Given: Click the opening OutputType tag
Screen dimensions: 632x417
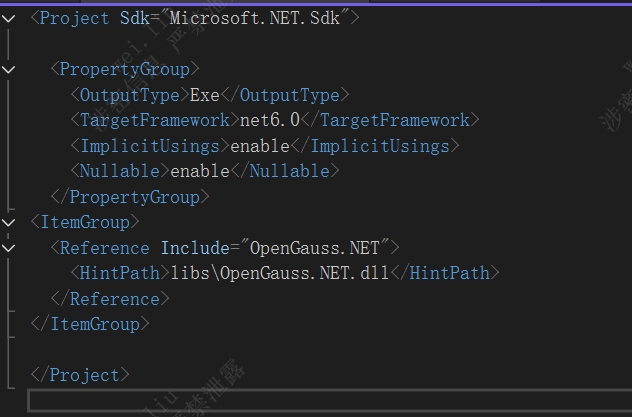Looking at the screenshot, I should (x=130, y=95).
